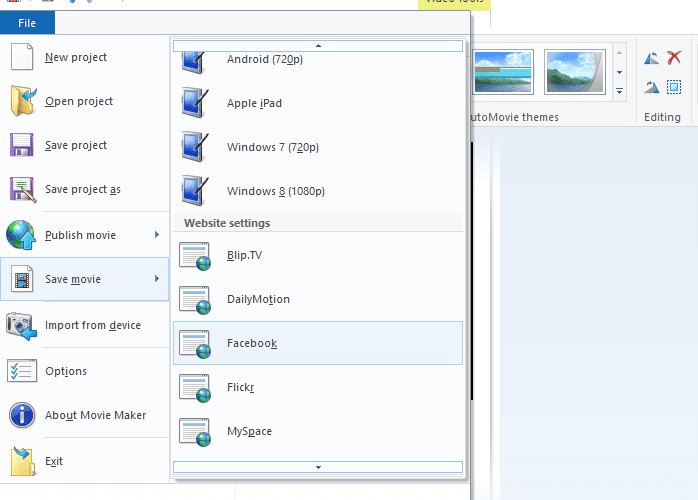
Task: Click the Rotate right icon in Editing
Action: [x=651, y=87]
